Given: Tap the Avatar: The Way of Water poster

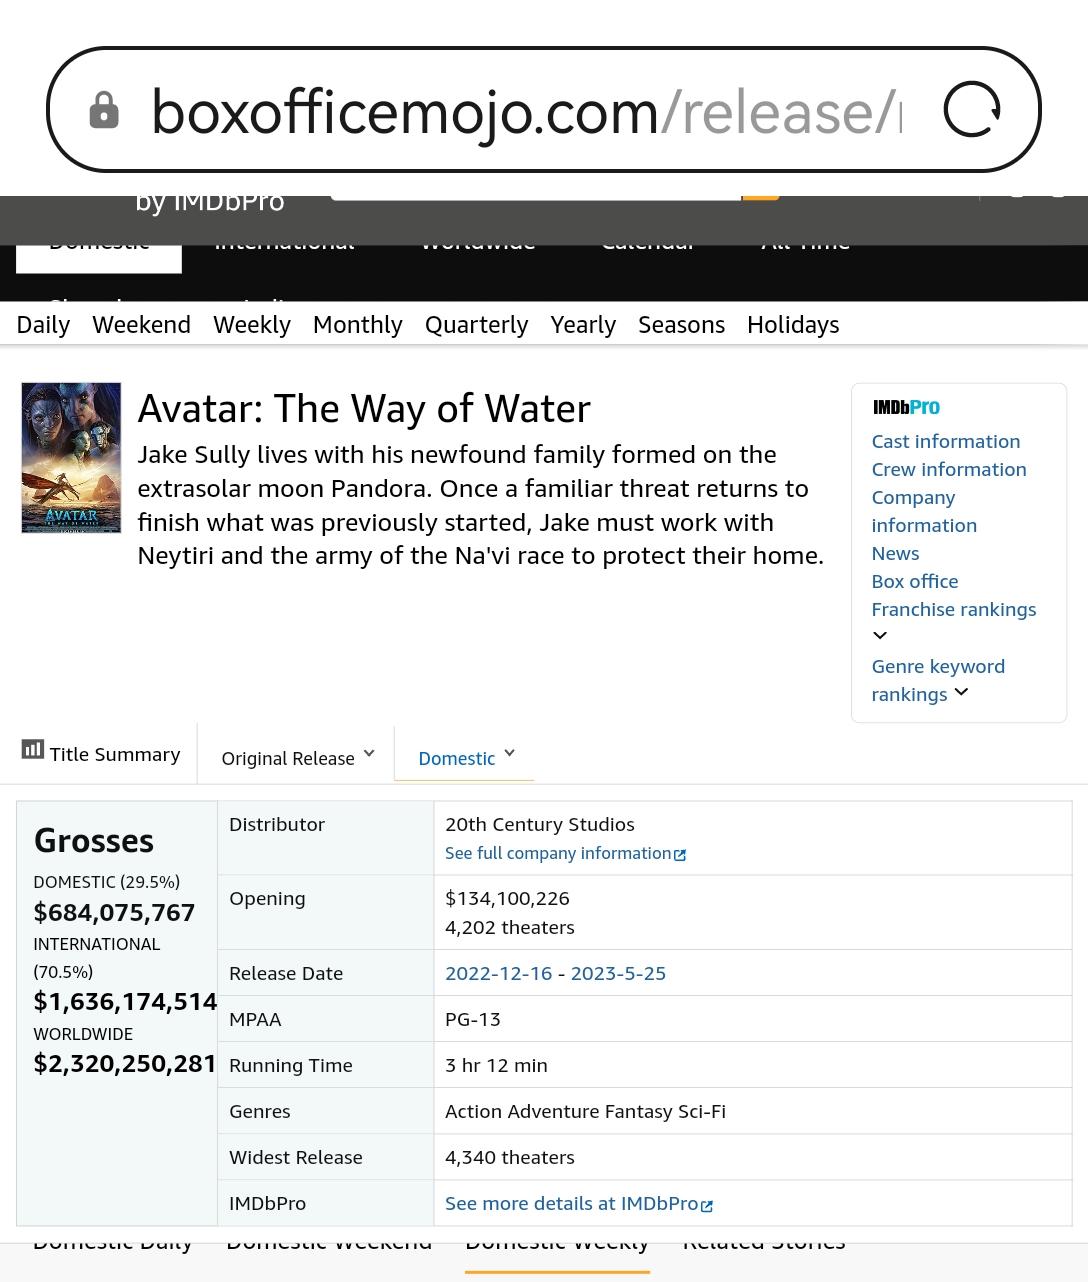Looking at the screenshot, I should click(x=71, y=457).
